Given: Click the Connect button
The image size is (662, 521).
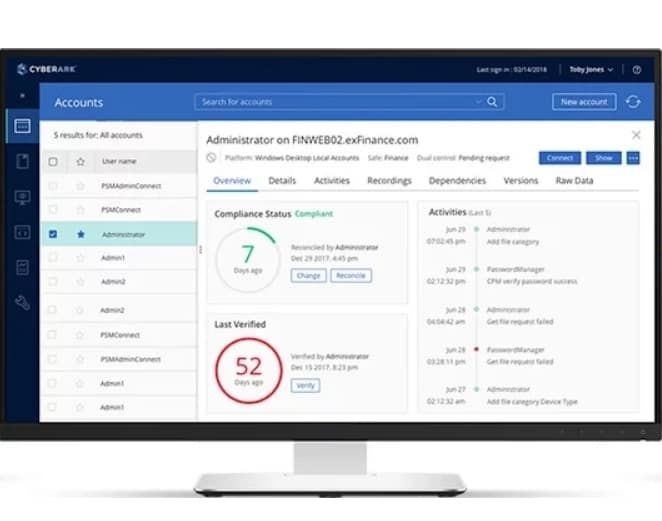Looking at the screenshot, I should (560, 158).
